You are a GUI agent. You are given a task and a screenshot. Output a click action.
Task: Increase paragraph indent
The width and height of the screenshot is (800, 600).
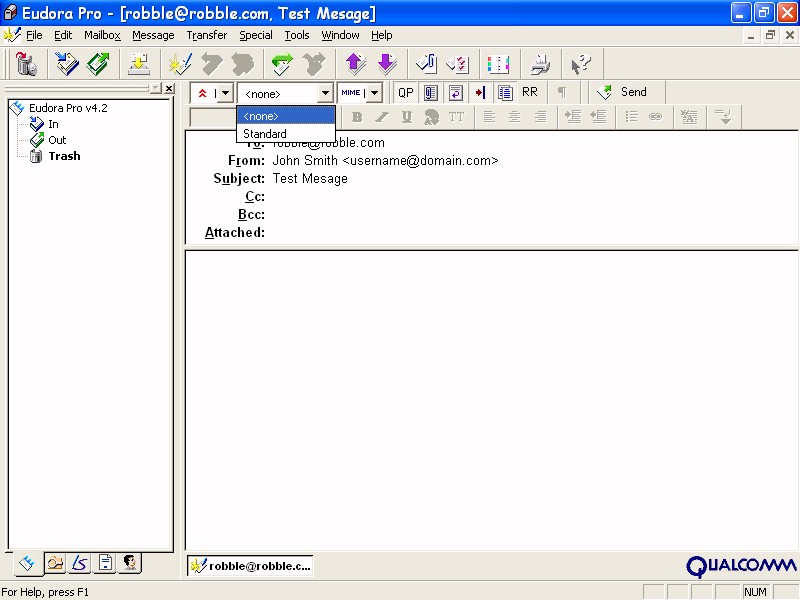pos(573,117)
